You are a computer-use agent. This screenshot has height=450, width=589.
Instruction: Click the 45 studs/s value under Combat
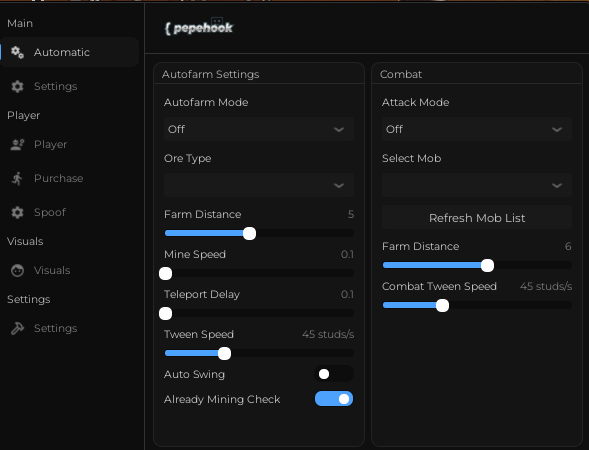[x=546, y=287]
